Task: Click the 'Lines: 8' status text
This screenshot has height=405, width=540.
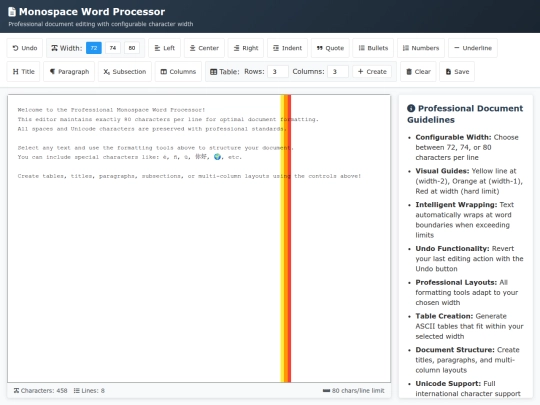Action: [x=93, y=391]
